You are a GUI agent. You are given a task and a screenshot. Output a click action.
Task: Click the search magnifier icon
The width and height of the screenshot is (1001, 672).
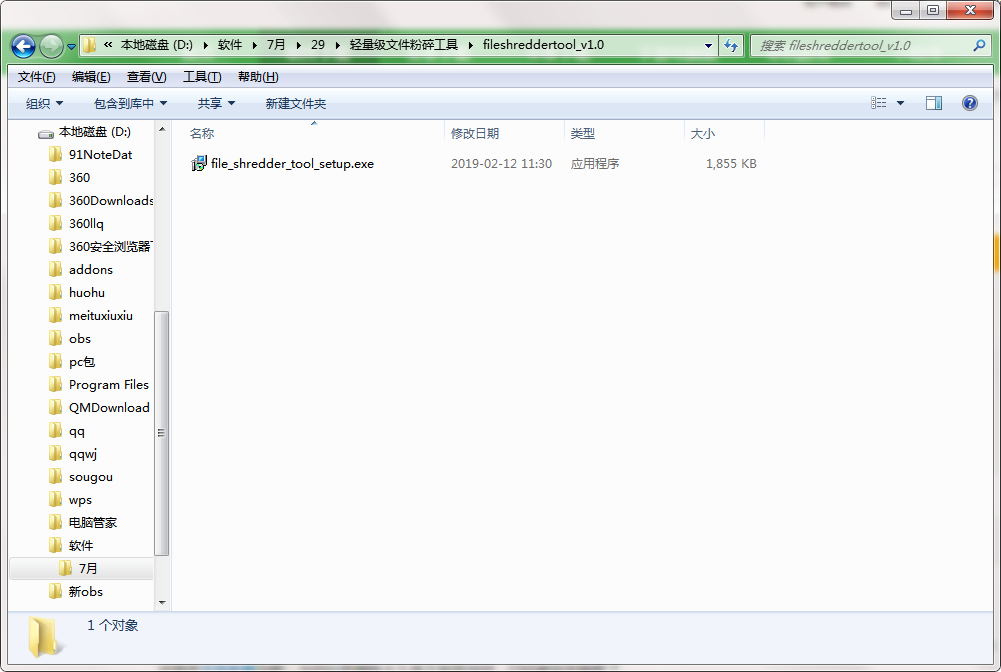(979, 45)
